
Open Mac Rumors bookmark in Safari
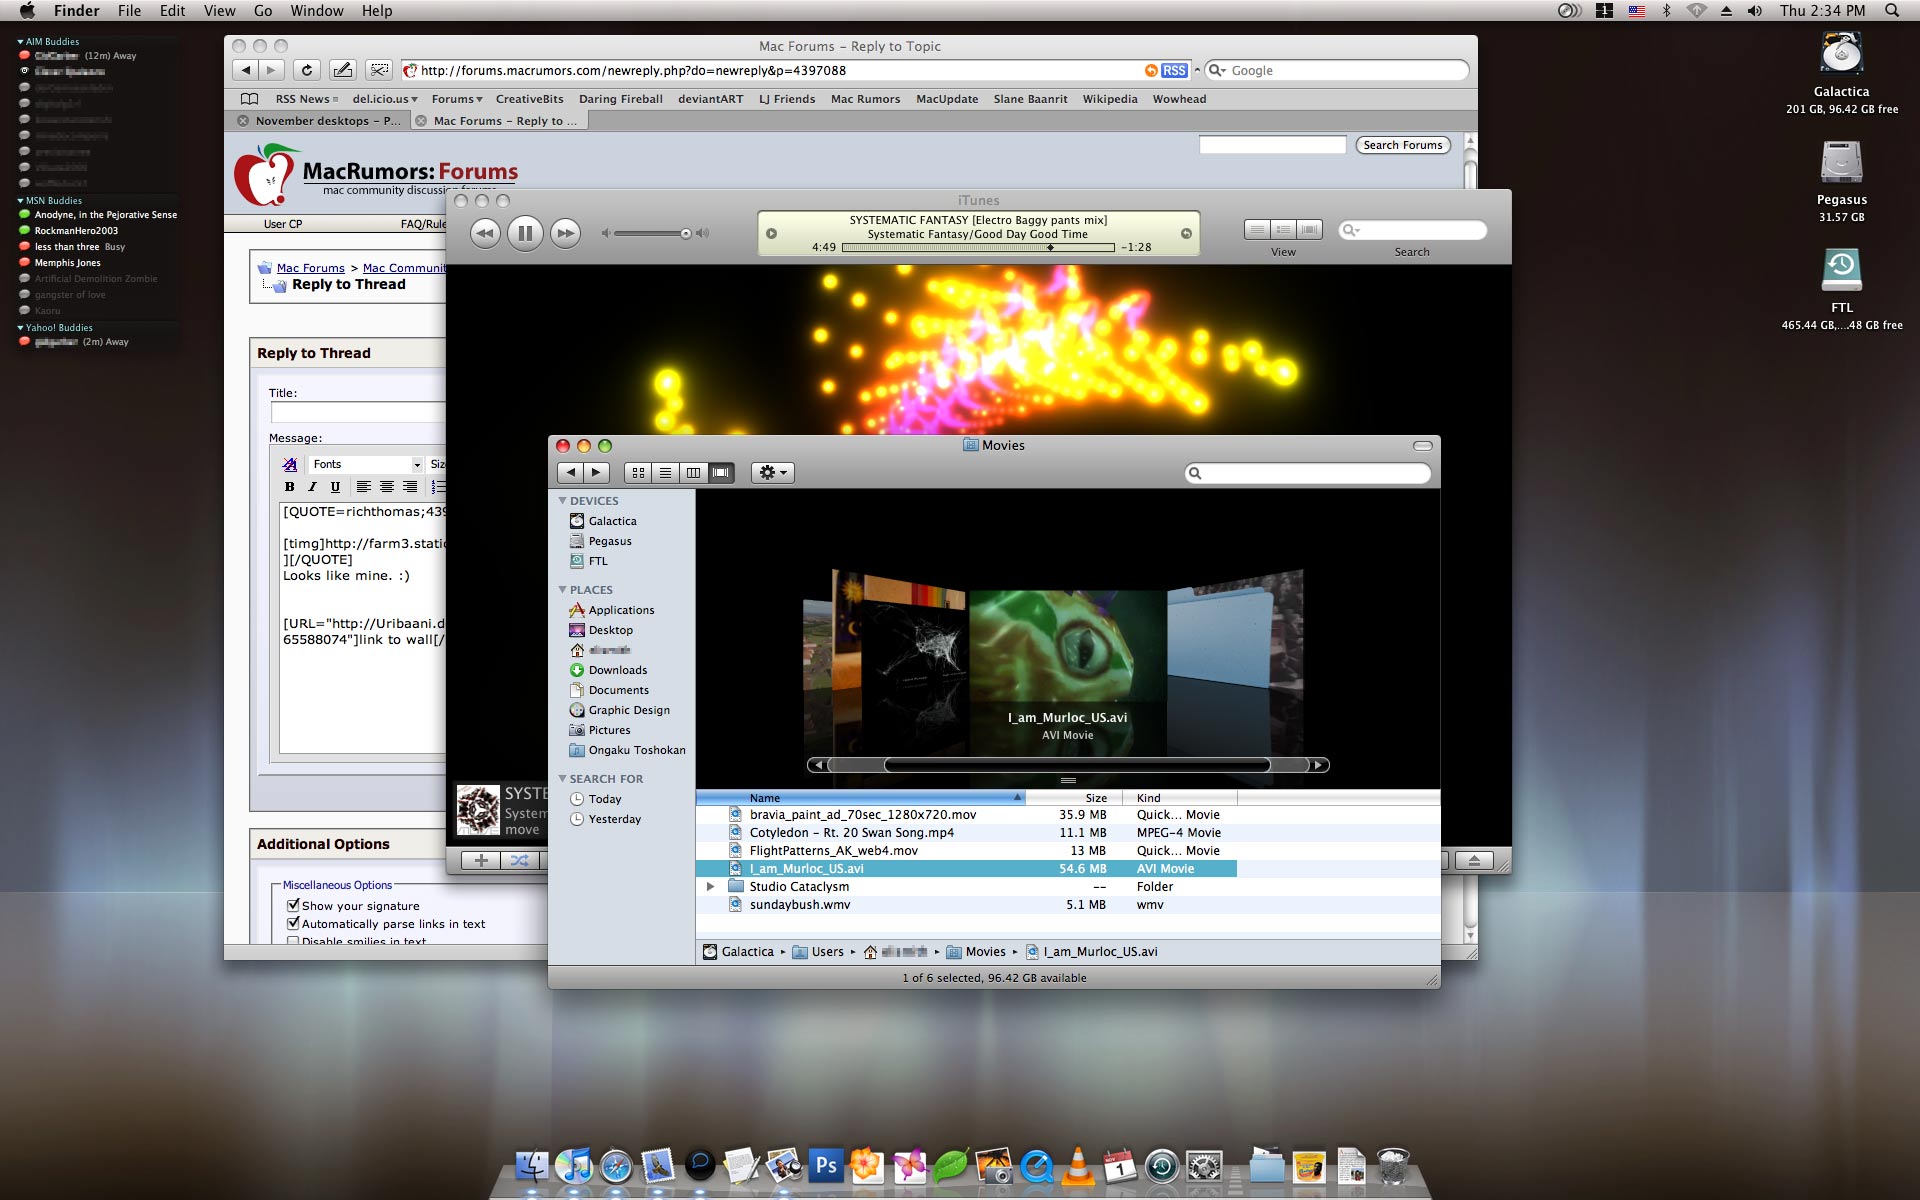point(865,99)
